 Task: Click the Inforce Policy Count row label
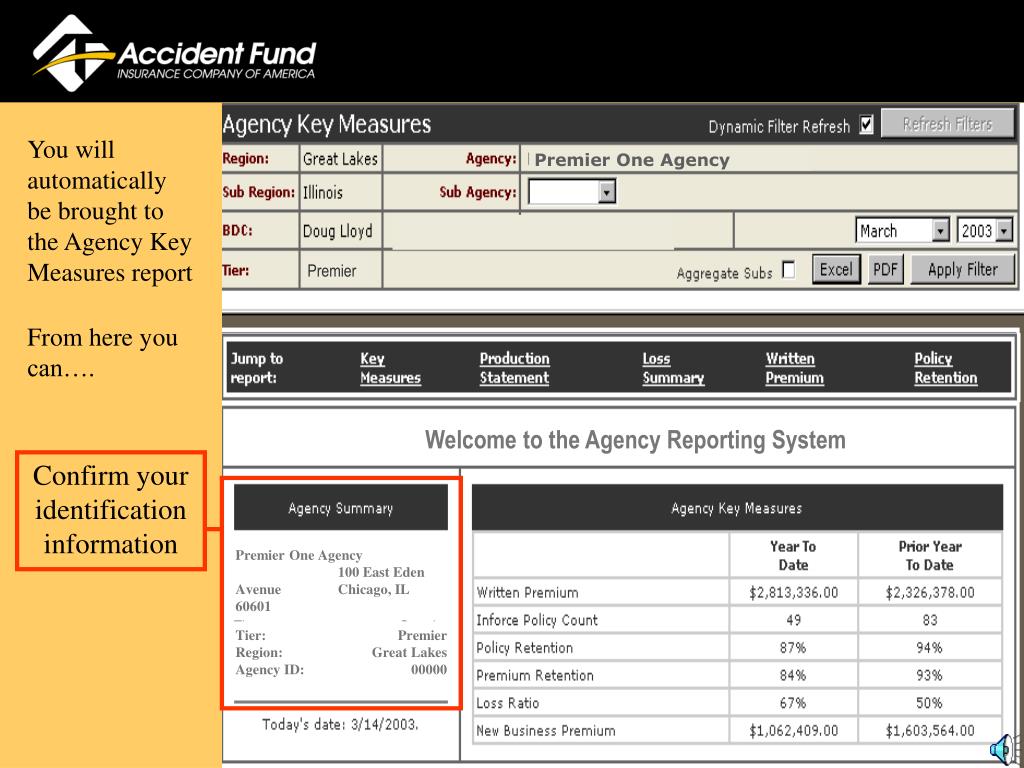[537, 620]
